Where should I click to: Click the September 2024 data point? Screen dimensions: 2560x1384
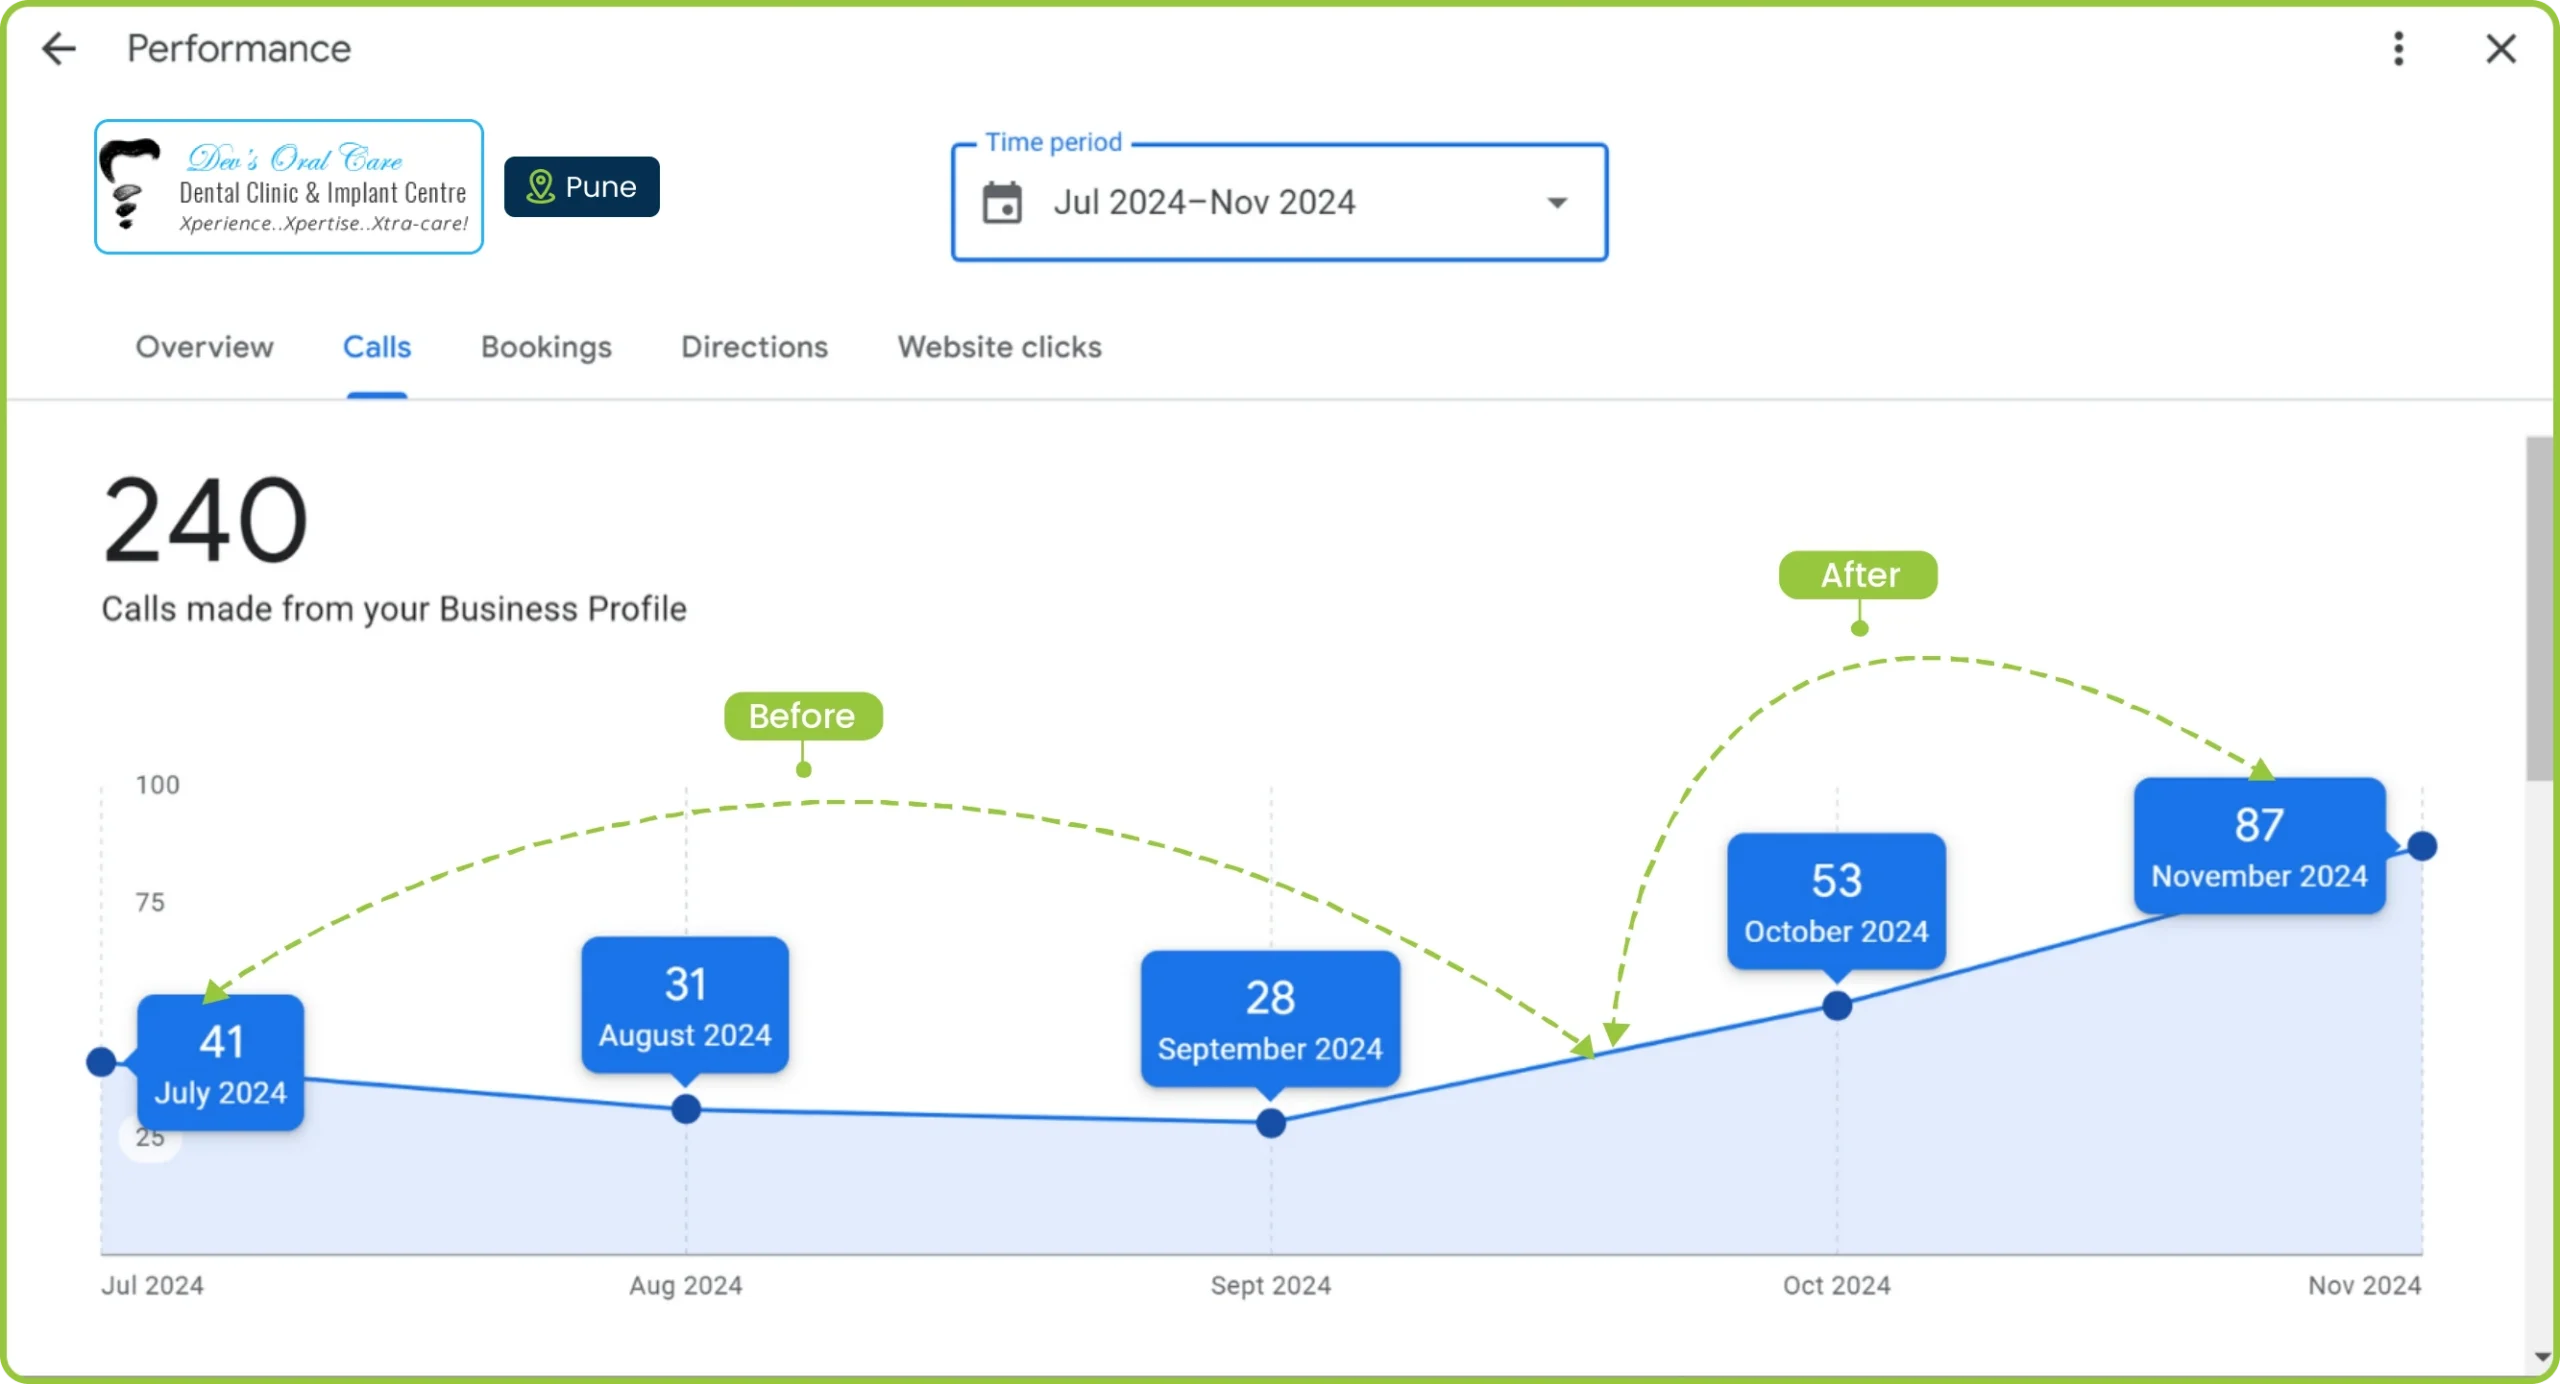tap(1270, 1120)
